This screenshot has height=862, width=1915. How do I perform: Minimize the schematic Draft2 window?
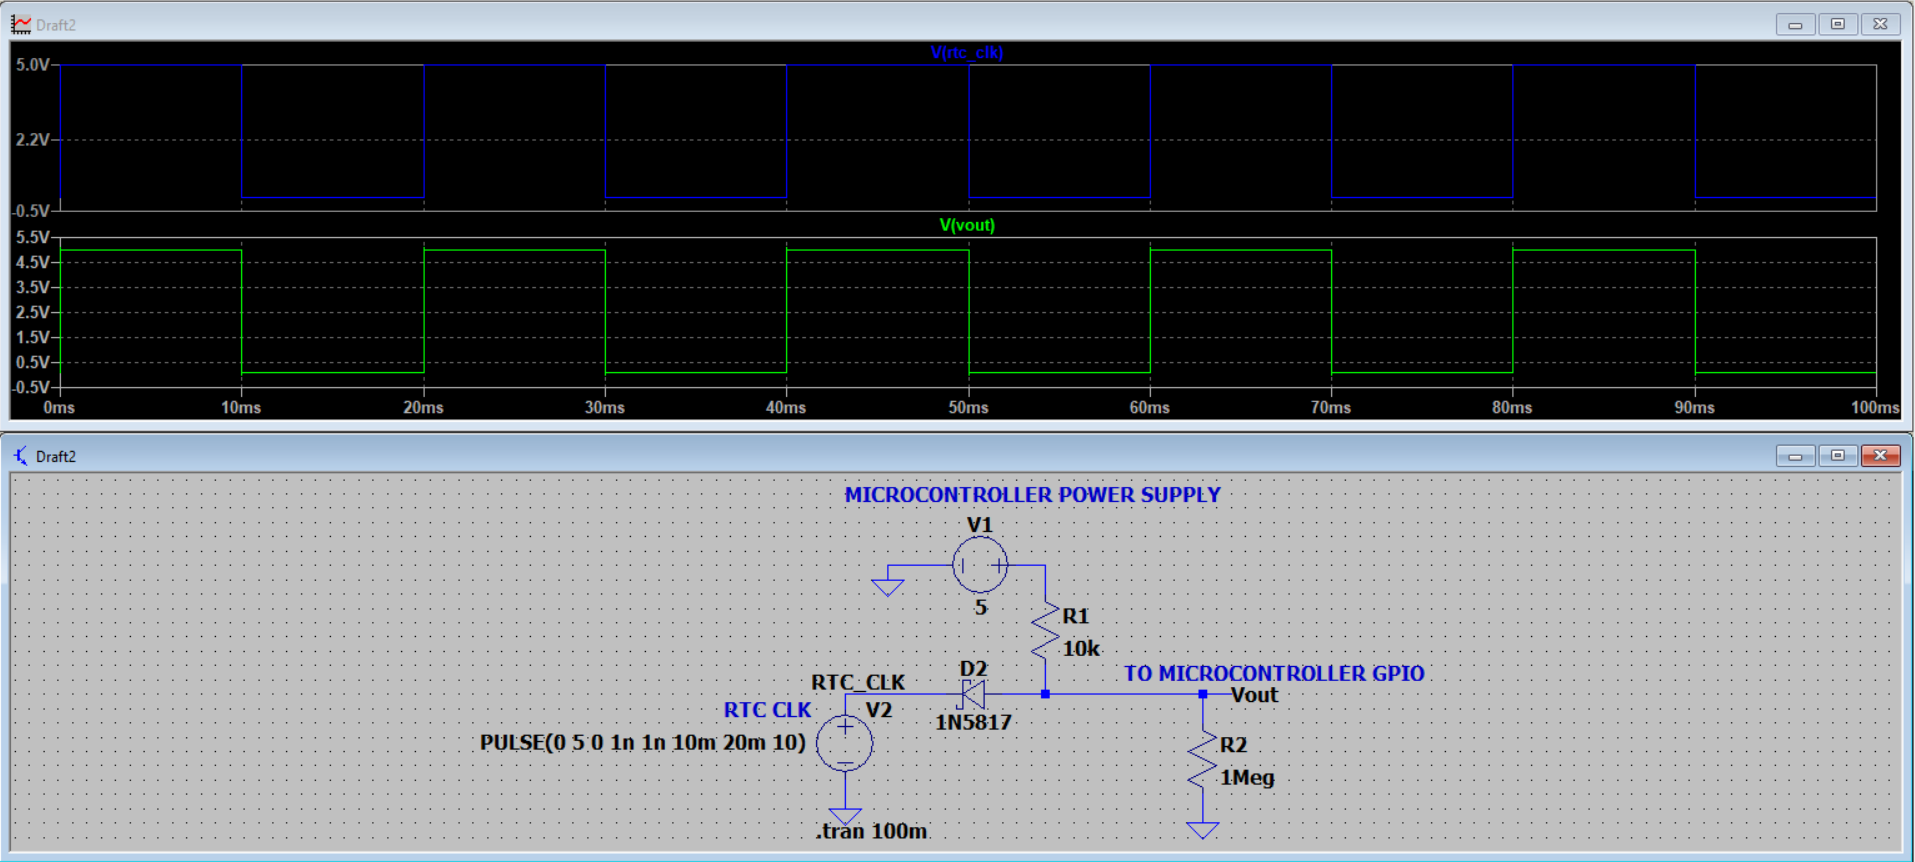click(x=1795, y=456)
